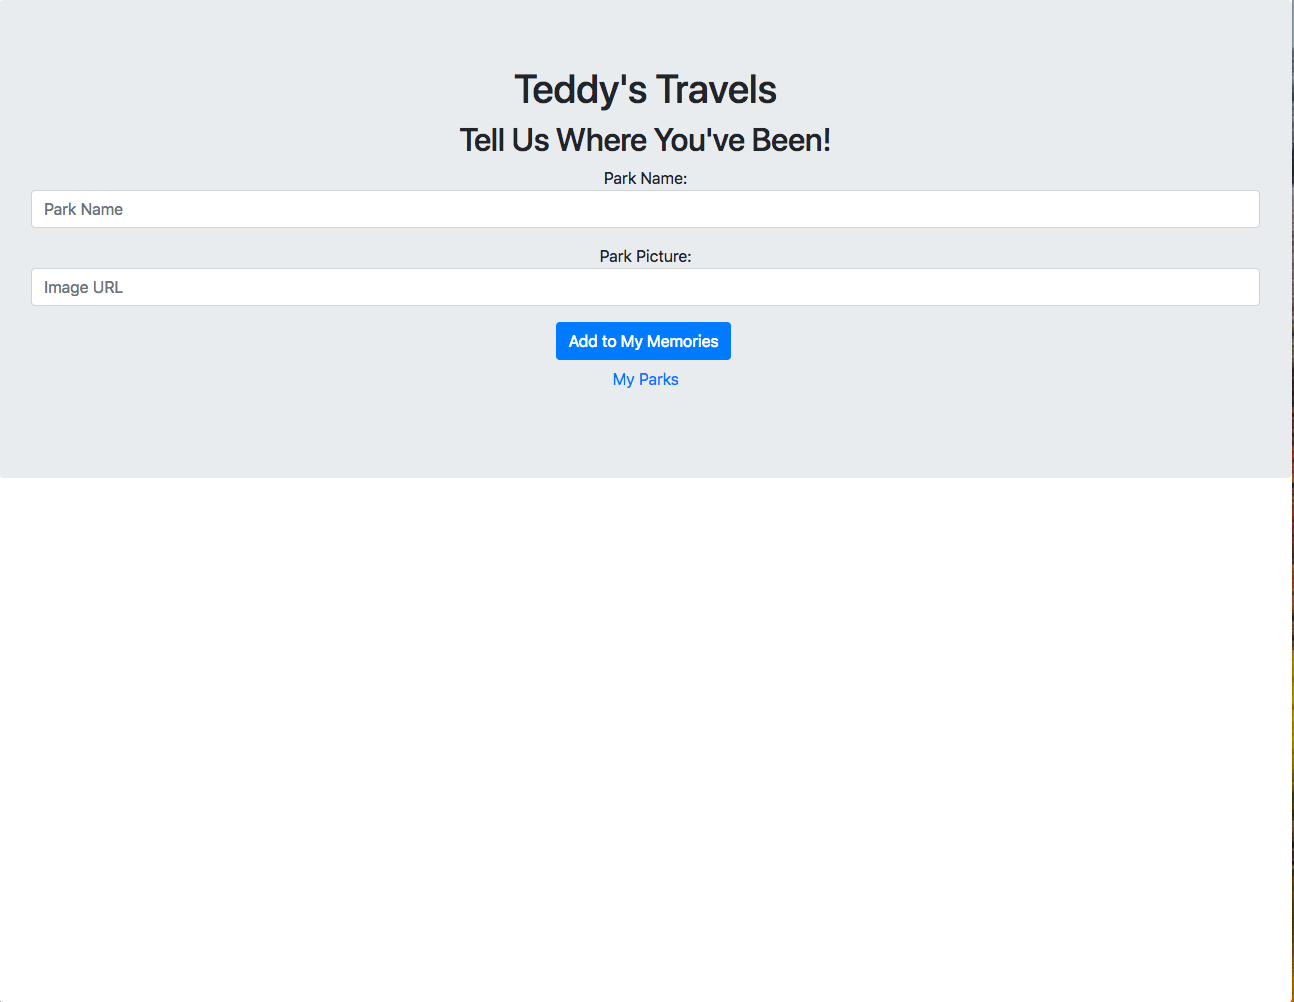Click the word 'Travels' in the title
The image size is (1294, 1002).
click(x=716, y=89)
